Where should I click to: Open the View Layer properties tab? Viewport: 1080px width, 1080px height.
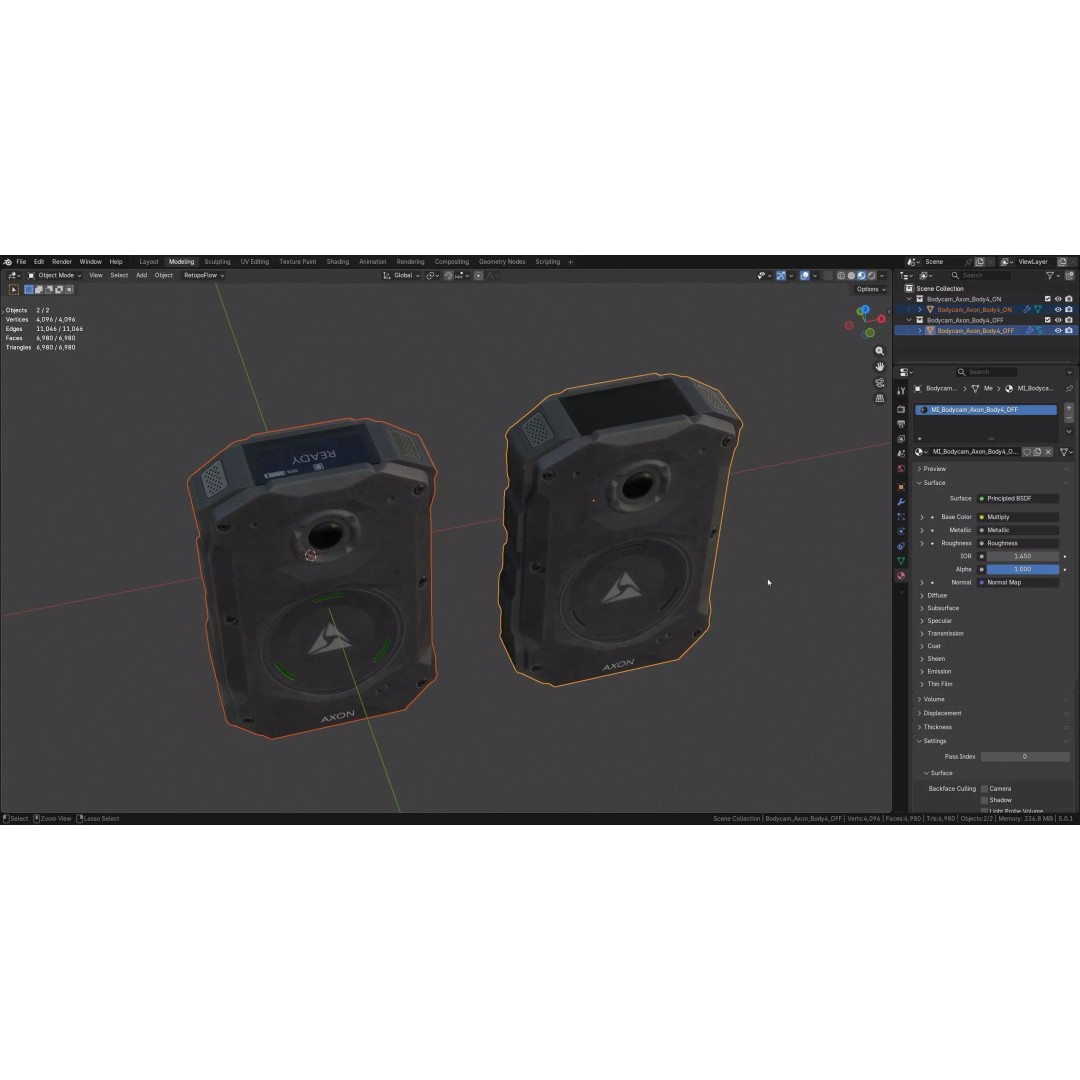click(x=901, y=439)
